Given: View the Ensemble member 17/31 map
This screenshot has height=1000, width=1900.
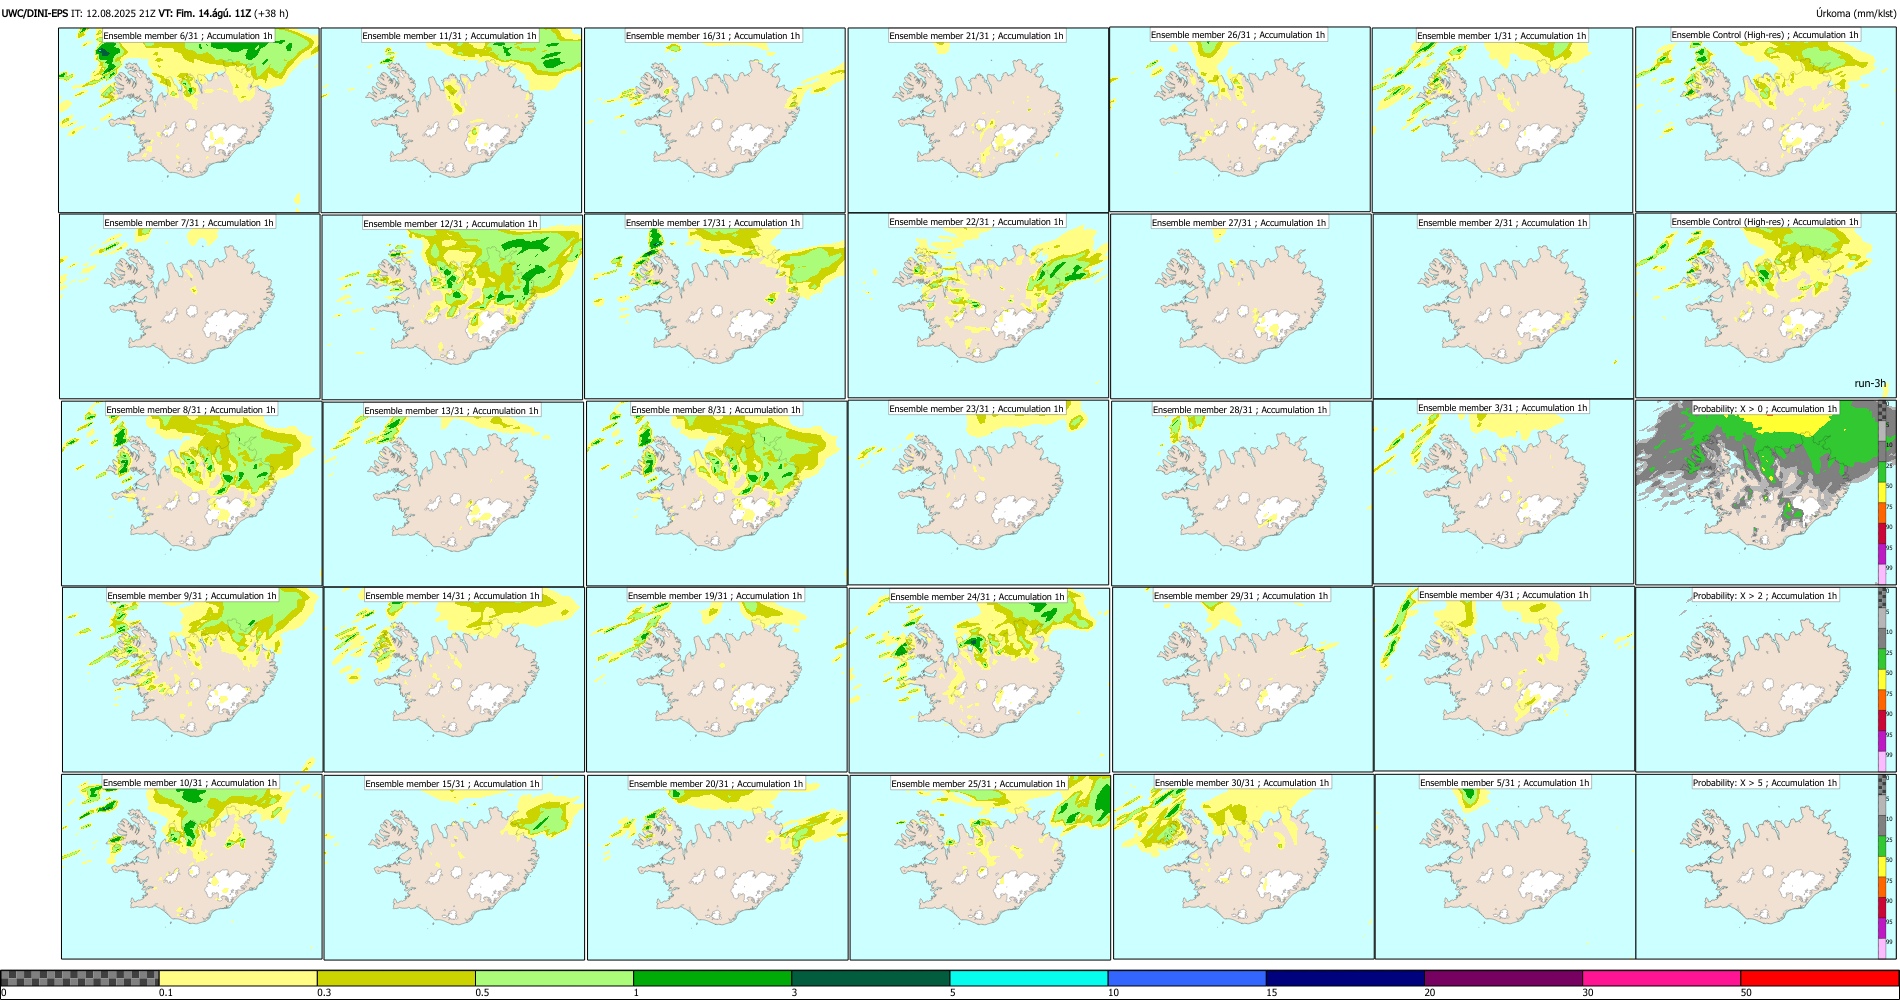Looking at the screenshot, I should [x=715, y=306].
